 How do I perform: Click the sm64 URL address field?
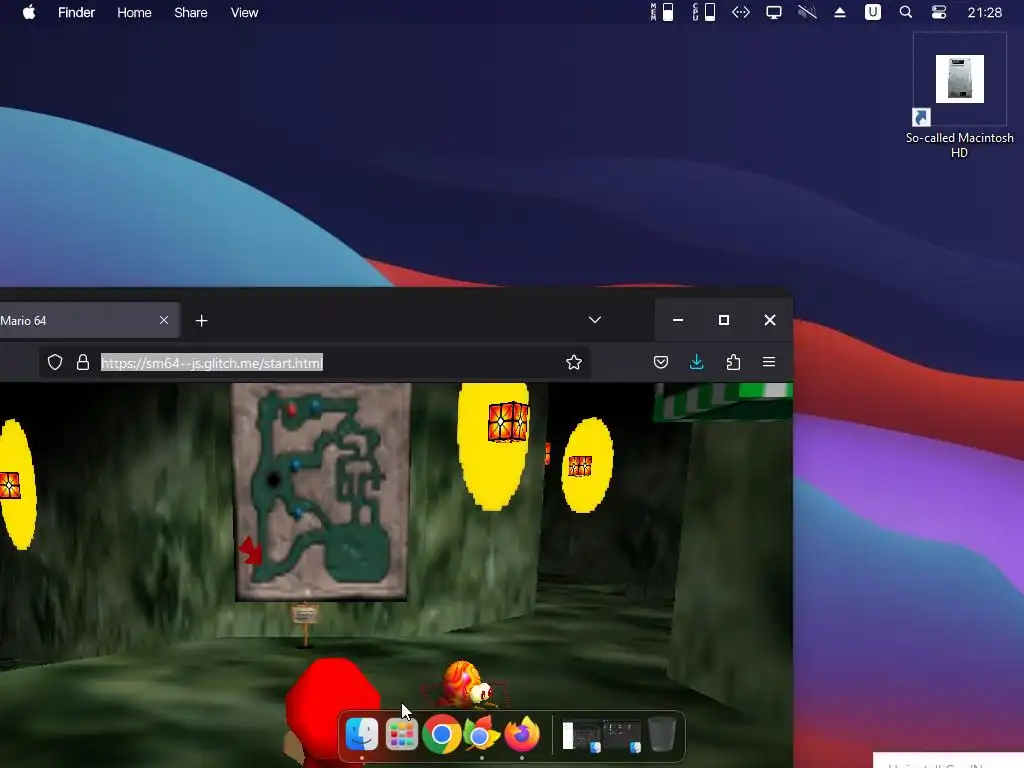pyautogui.click(x=314, y=362)
